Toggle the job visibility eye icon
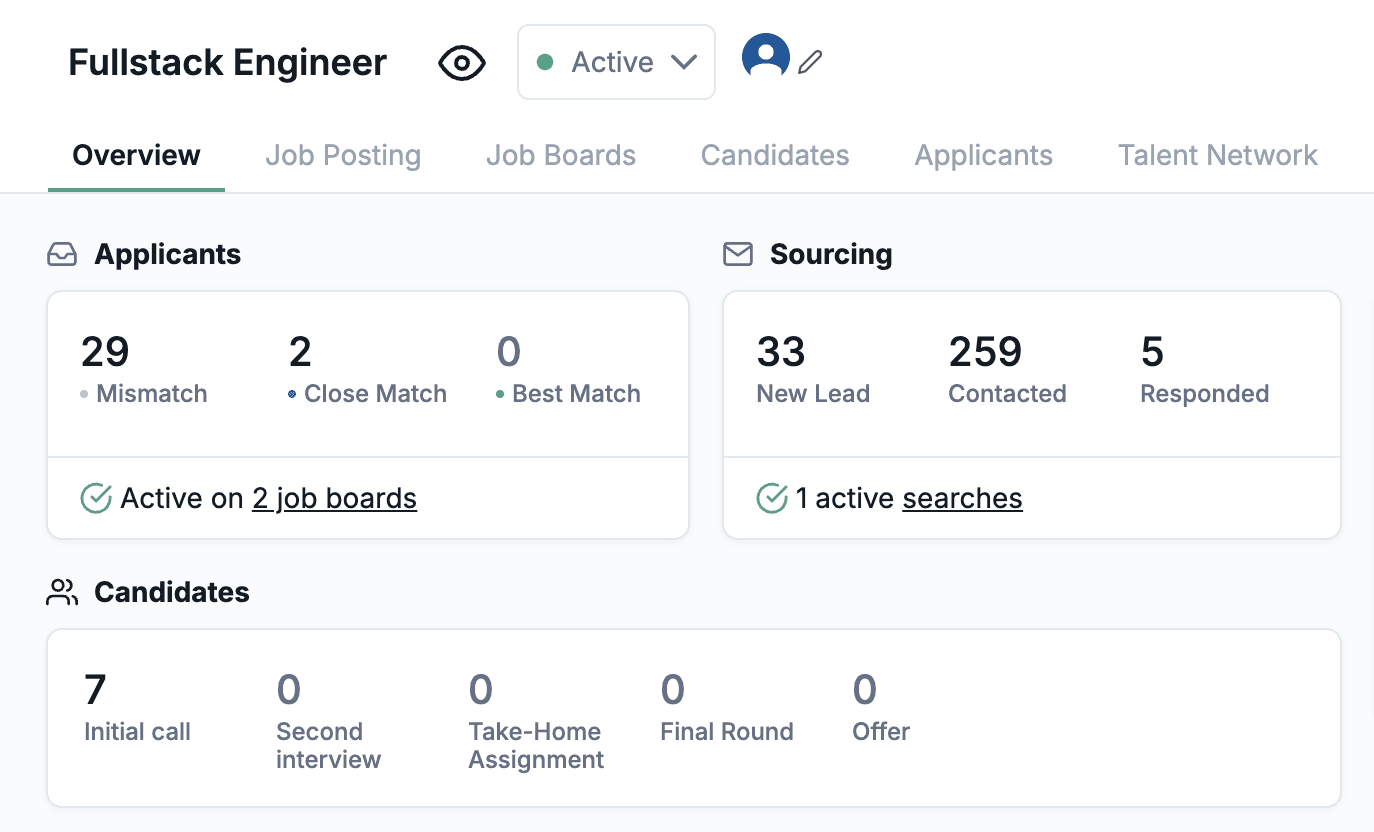 [x=462, y=63]
